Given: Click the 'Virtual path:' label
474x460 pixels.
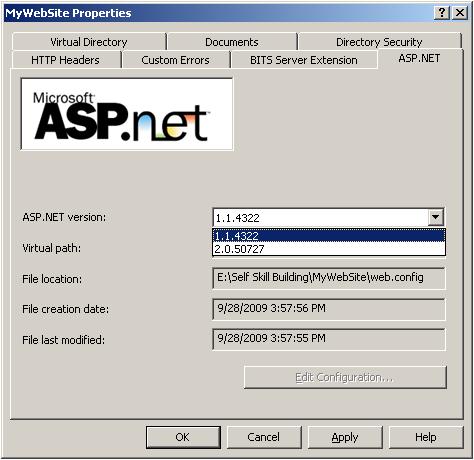Looking at the screenshot, I should 51,248.
